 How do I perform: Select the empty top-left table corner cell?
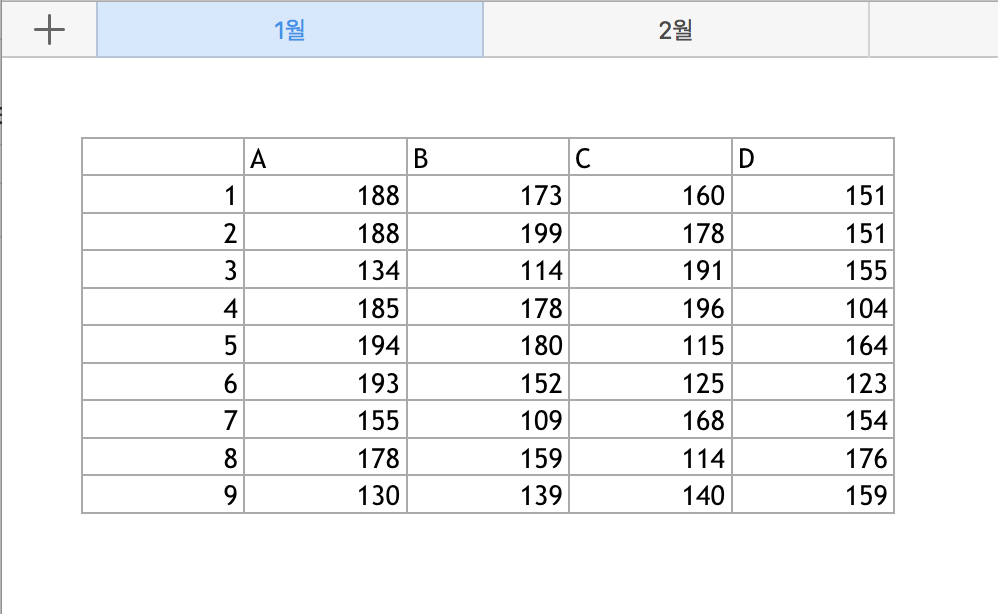point(163,157)
